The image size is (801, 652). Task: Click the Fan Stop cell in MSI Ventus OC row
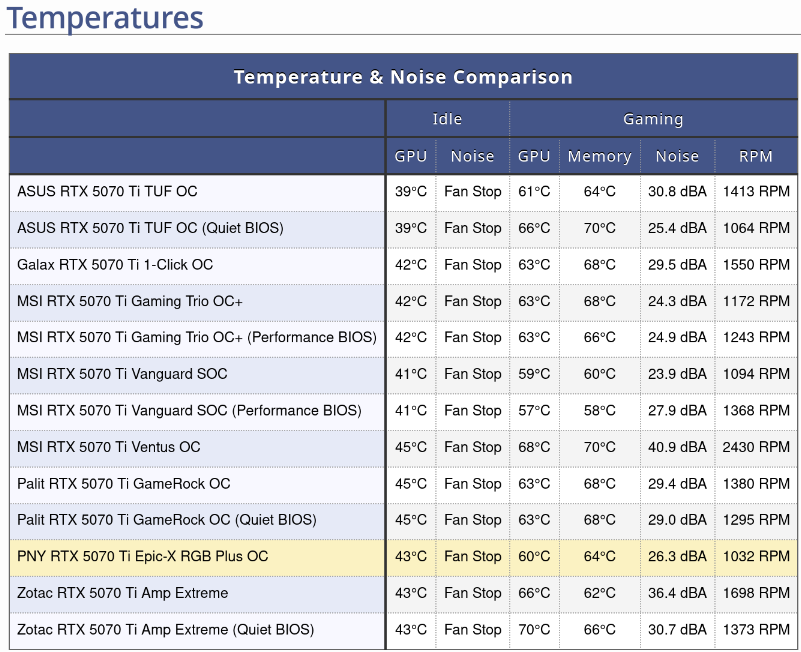[x=473, y=447]
